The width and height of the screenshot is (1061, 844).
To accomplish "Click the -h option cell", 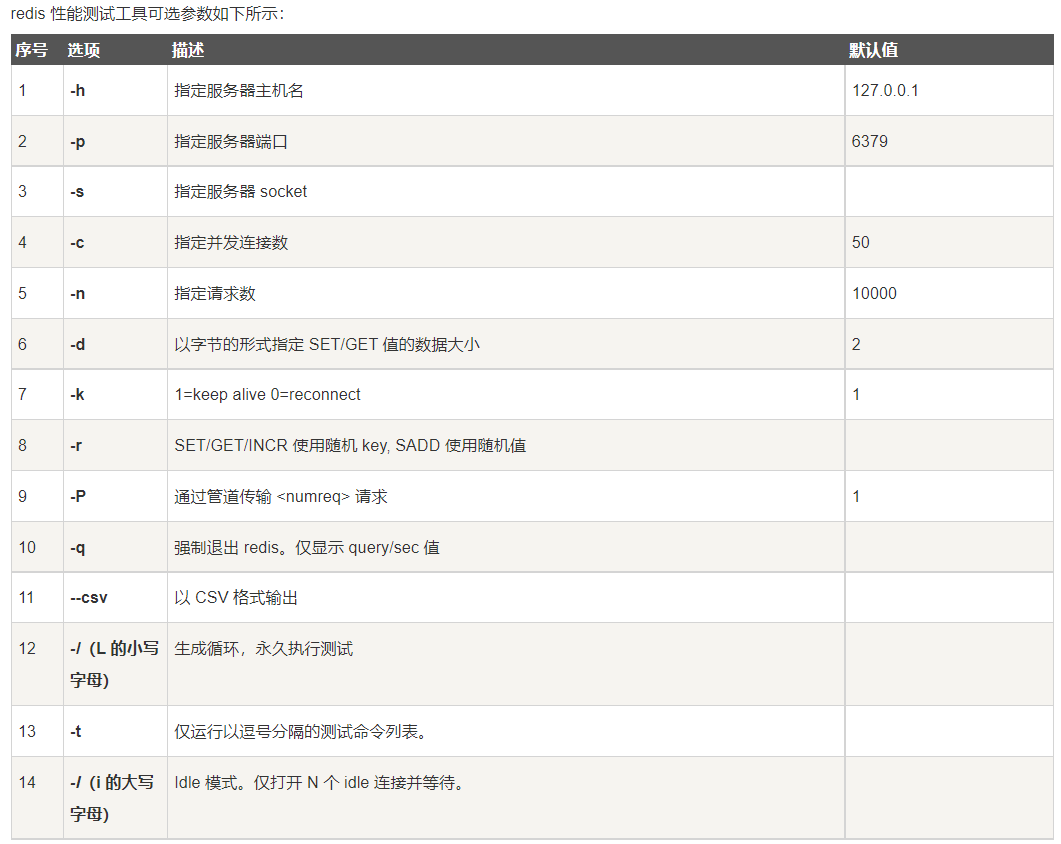I will (78, 91).
